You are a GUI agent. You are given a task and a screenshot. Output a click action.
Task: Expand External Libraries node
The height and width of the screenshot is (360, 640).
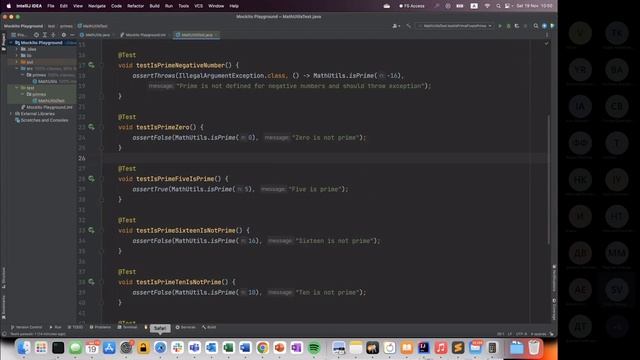pos(11,113)
